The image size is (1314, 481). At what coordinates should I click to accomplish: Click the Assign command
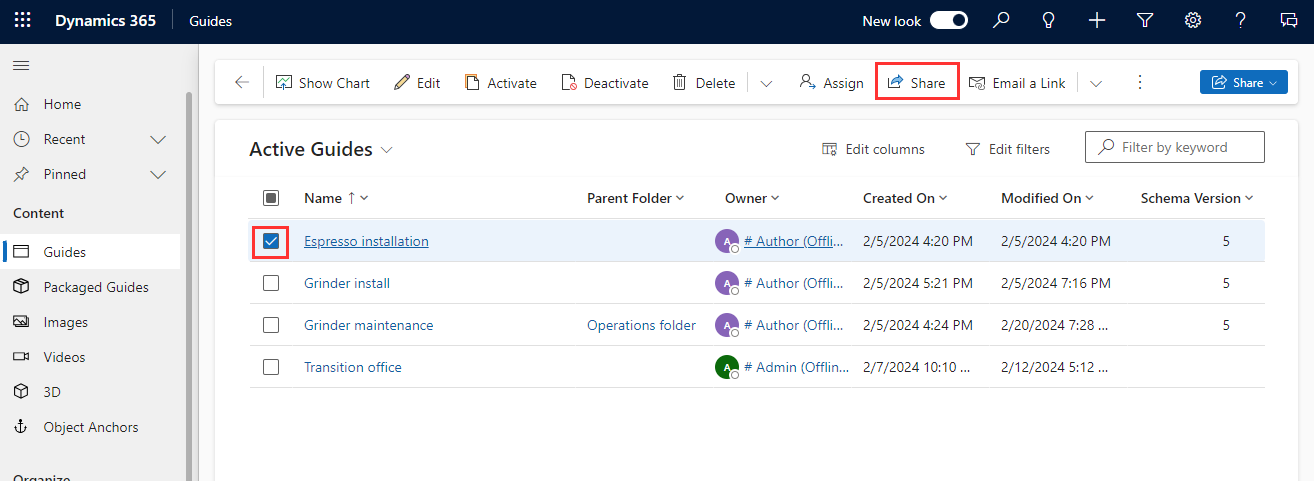[x=831, y=83]
